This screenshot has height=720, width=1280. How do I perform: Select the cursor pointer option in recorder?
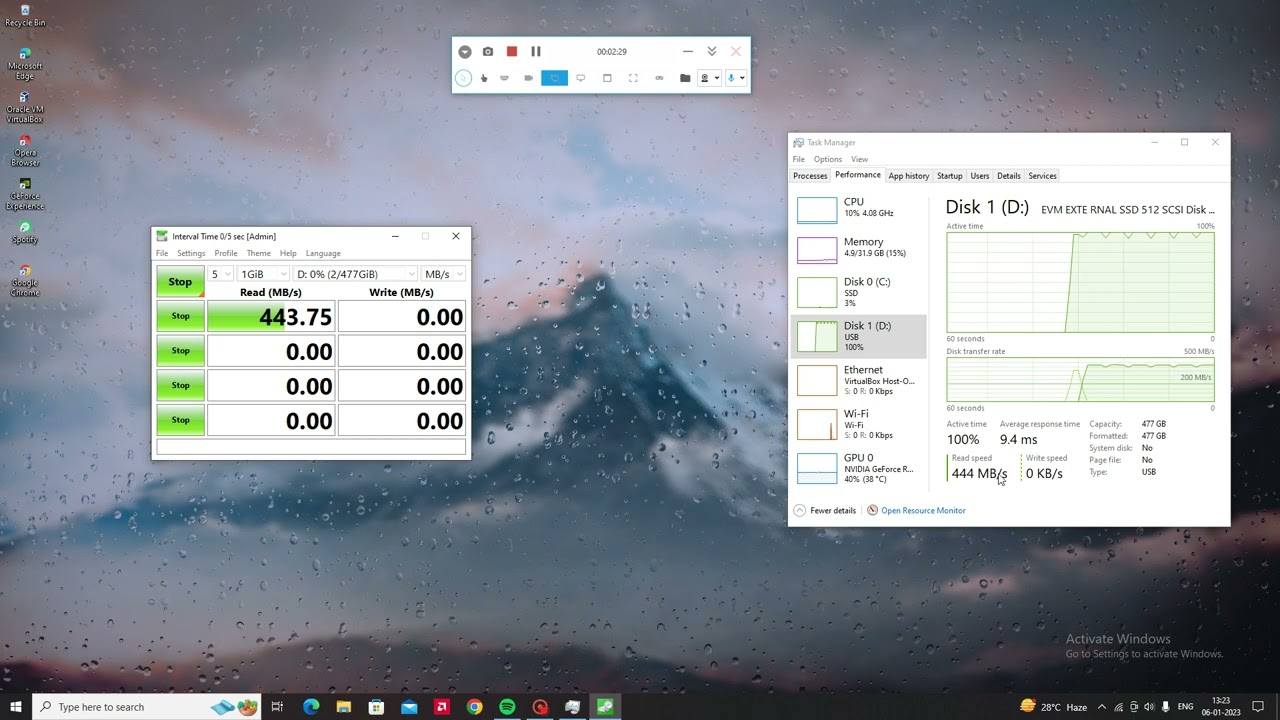coord(463,78)
